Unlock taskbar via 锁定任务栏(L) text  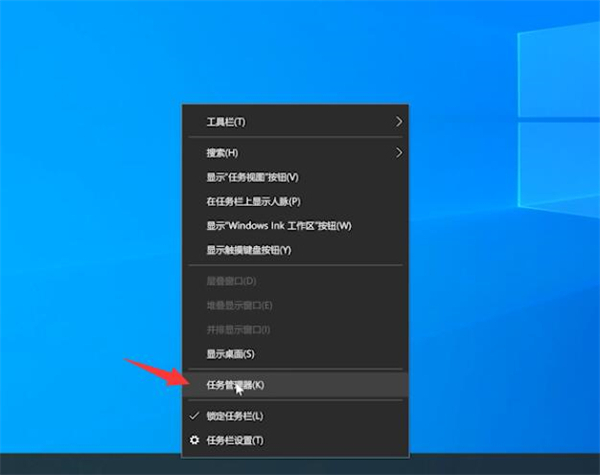point(235,415)
